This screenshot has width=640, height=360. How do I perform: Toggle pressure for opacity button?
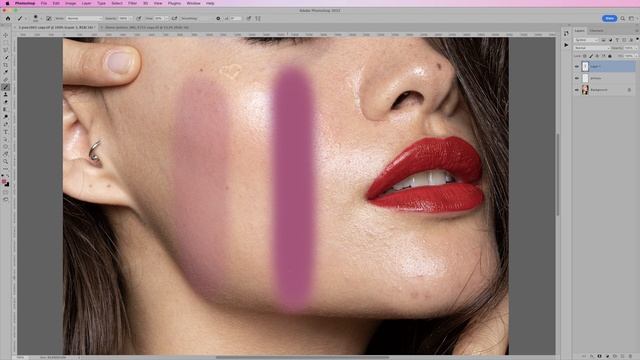(139, 18)
